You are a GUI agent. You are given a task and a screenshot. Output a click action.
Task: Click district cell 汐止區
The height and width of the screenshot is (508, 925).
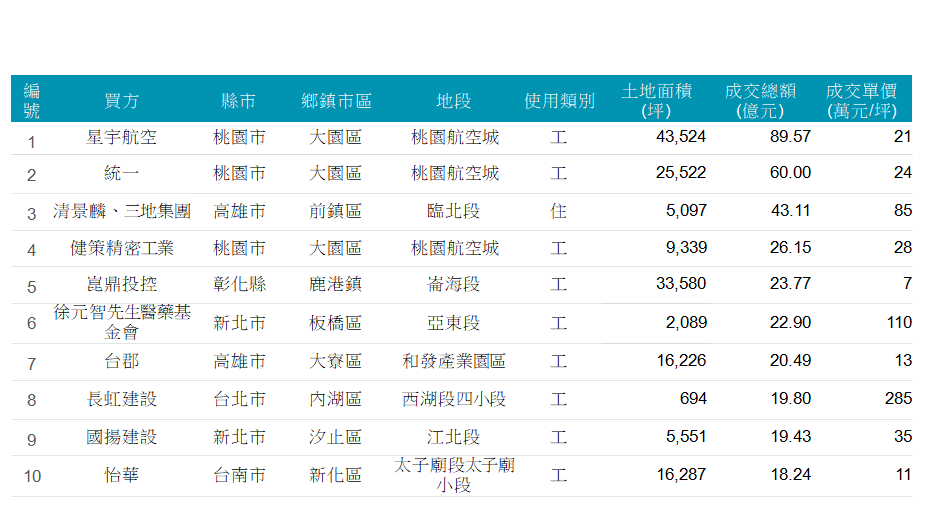pyautogui.click(x=336, y=437)
